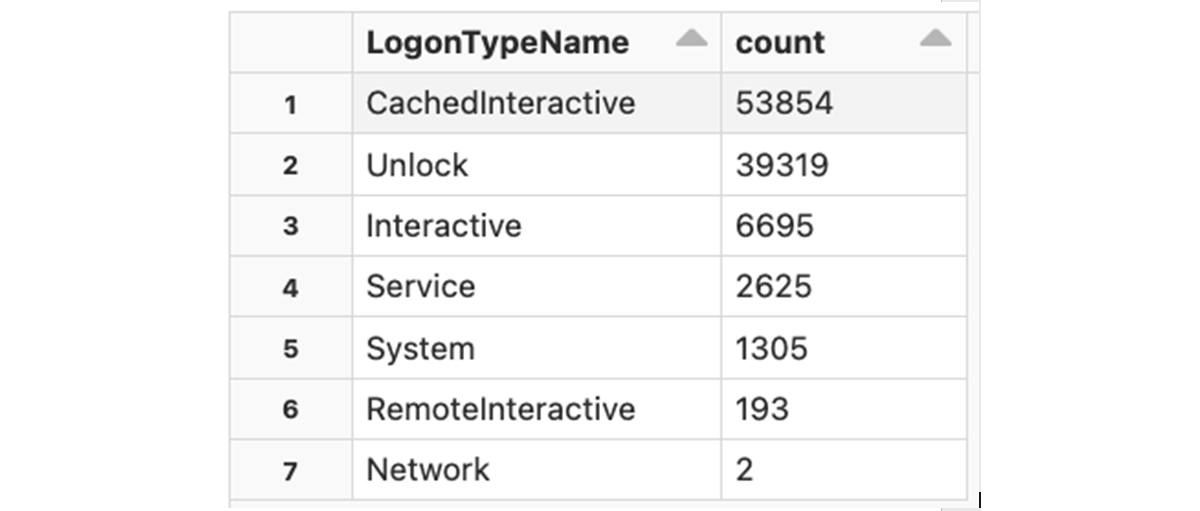
Task: Select the Unlock logon type cell
Action: [417, 165]
